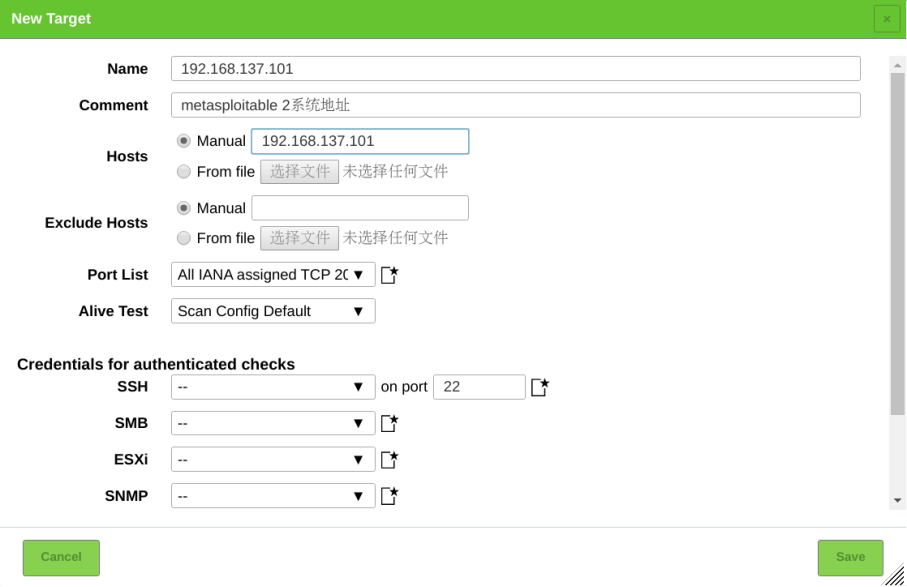Click the new port list icon
The width and height of the screenshot is (907, 587).
[x=389, y=275]
